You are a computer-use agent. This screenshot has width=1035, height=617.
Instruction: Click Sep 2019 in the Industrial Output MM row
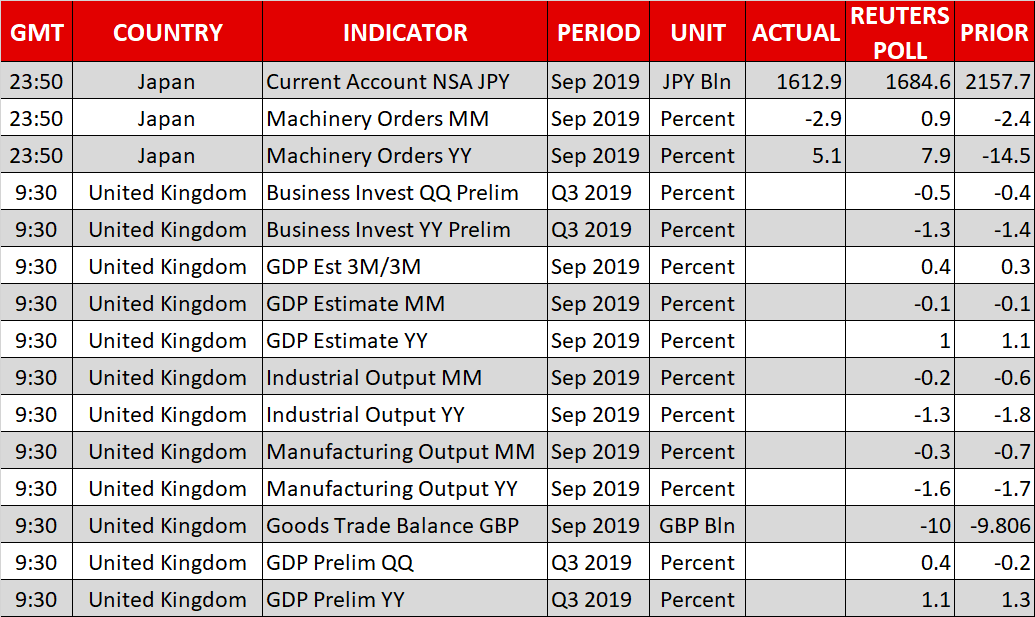[595, 377]
